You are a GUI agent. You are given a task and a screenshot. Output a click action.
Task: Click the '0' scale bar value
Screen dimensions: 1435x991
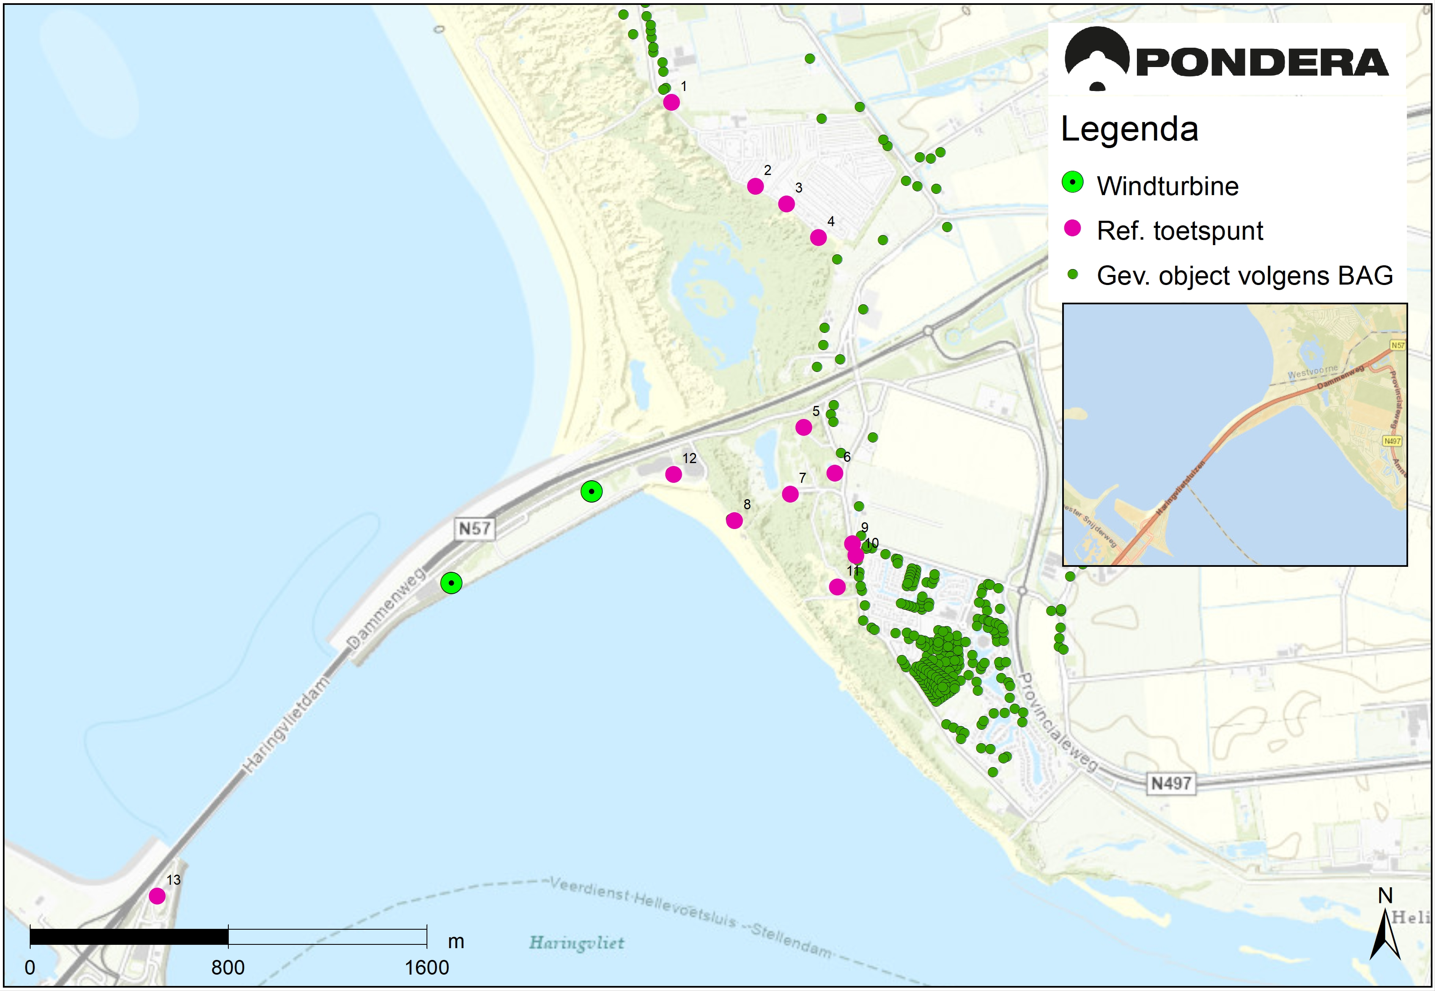point(30,967)
